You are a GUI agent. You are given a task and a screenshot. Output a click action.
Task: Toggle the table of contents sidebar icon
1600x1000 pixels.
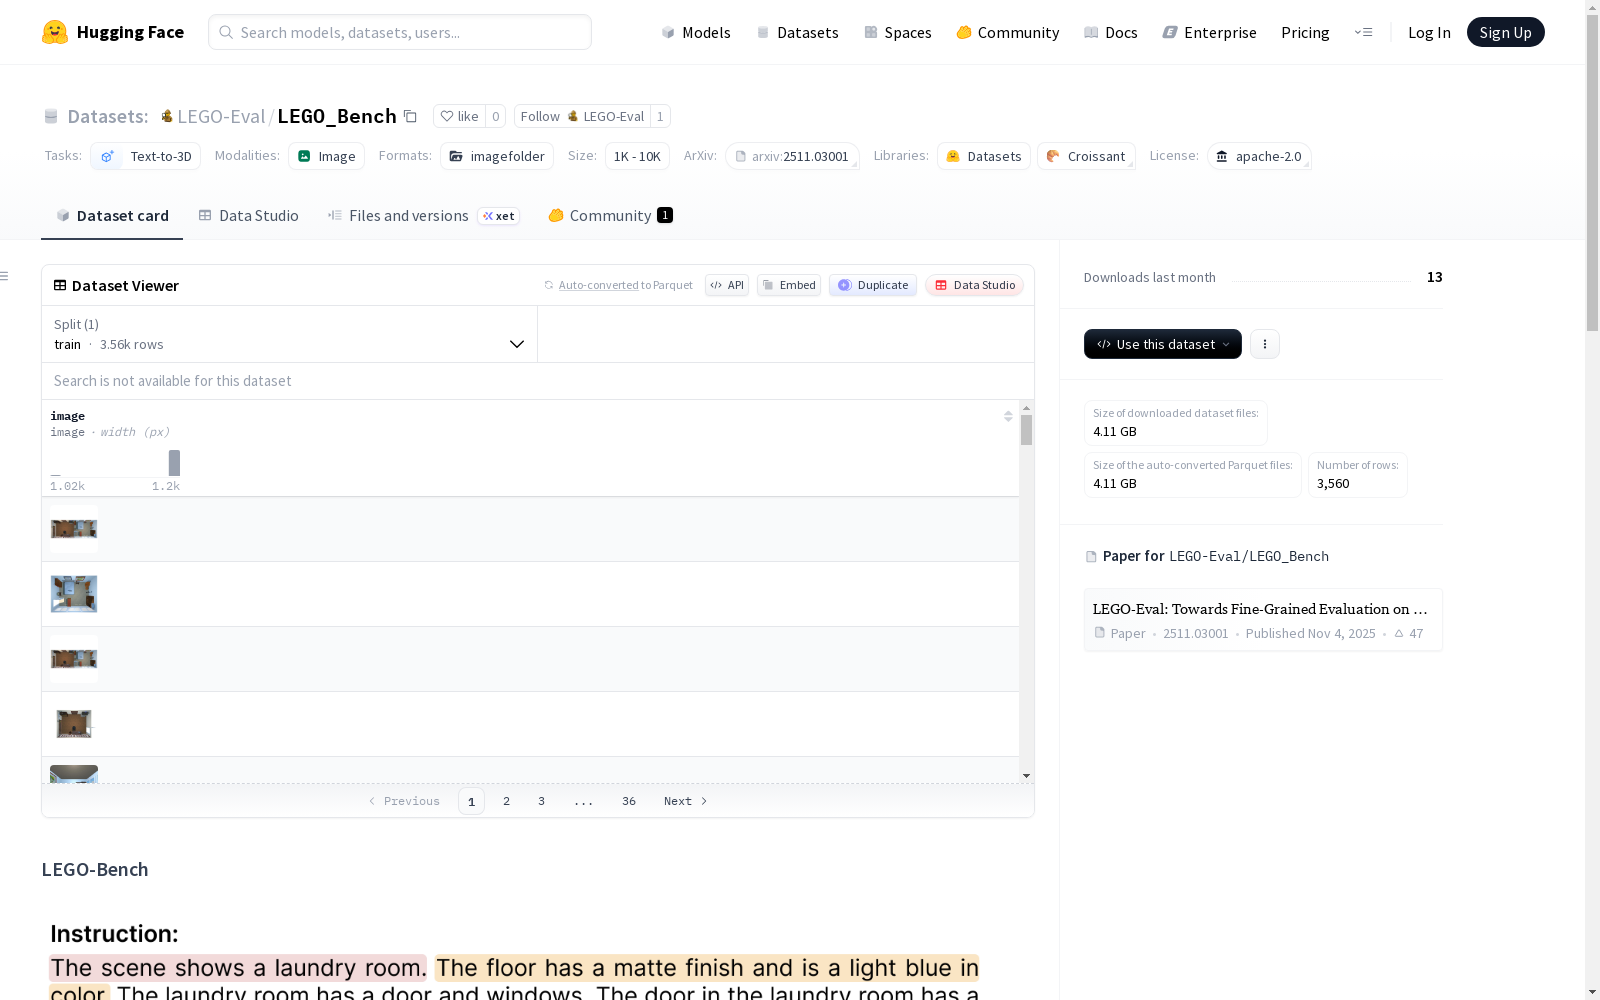tap(5, 276)
